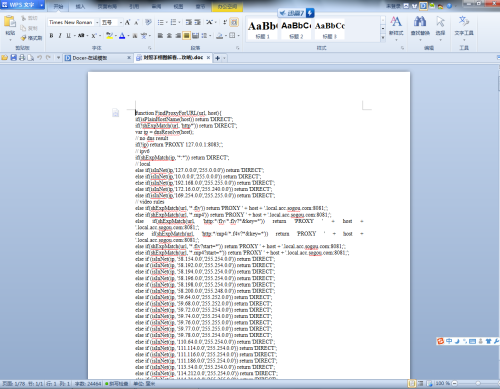Click the print preview icon
Screen dimensions: 500x389
click(x=31, y=58)
